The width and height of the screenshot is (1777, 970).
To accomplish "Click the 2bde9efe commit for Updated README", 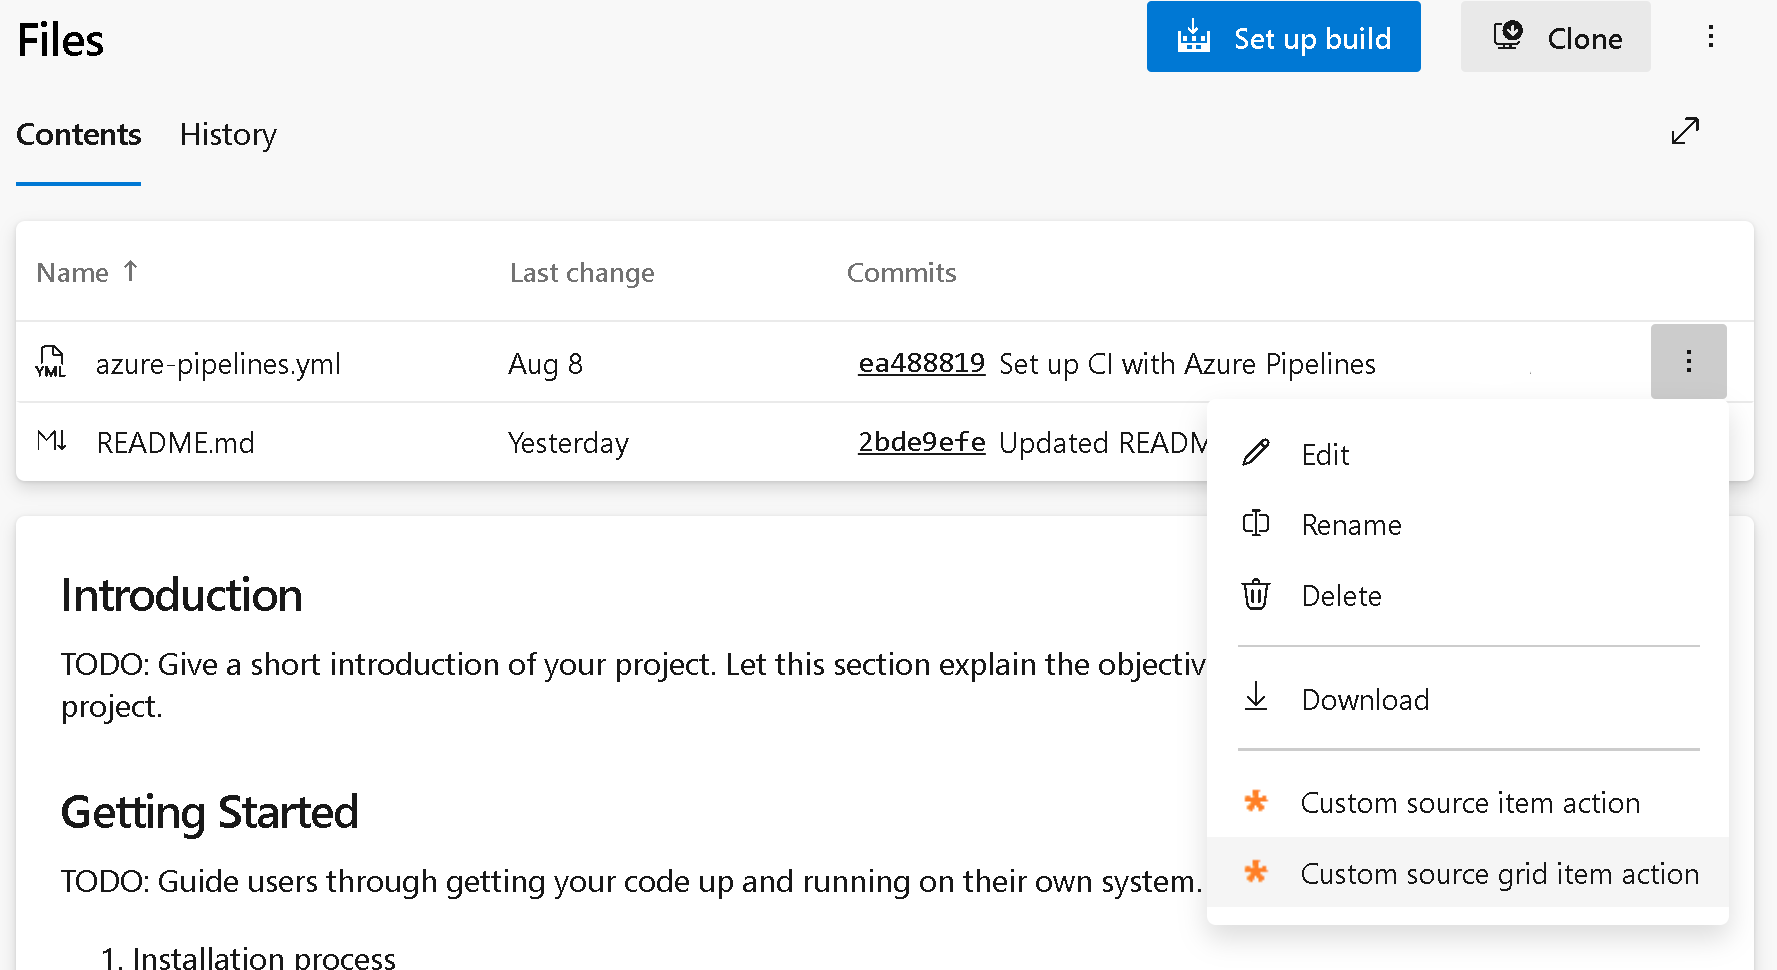I will (x=921, y=442).
